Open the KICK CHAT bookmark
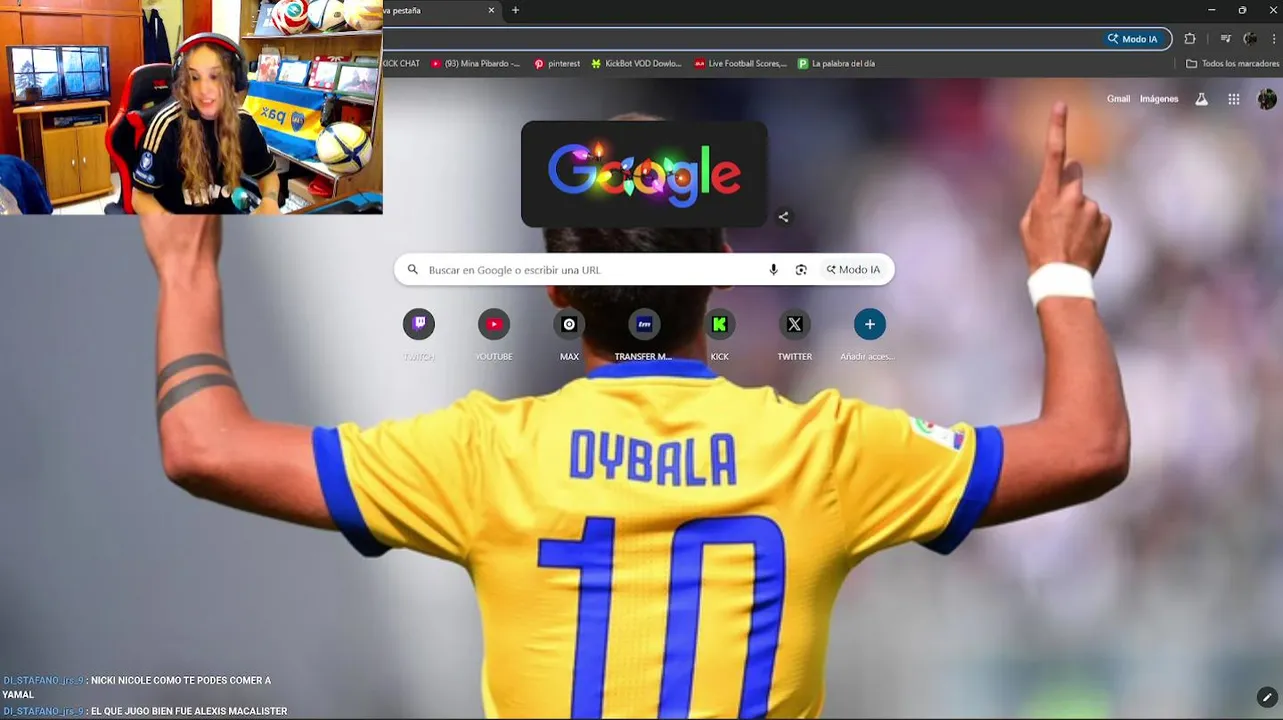The width and height of the screenshot is (1283, 720). tap(402, 63)
